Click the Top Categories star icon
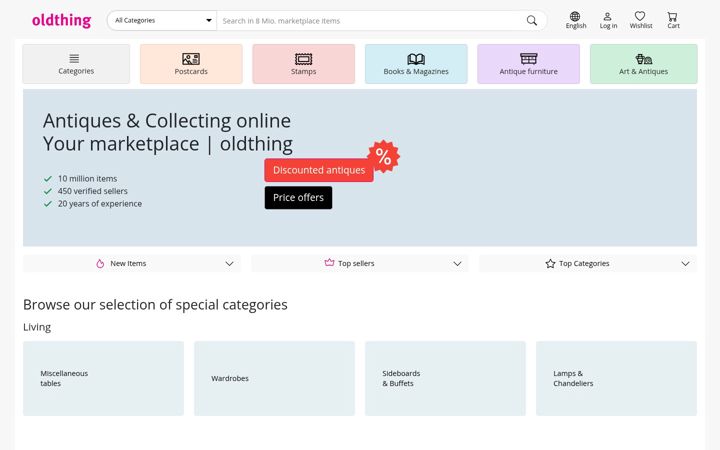 tap(550, 264)
